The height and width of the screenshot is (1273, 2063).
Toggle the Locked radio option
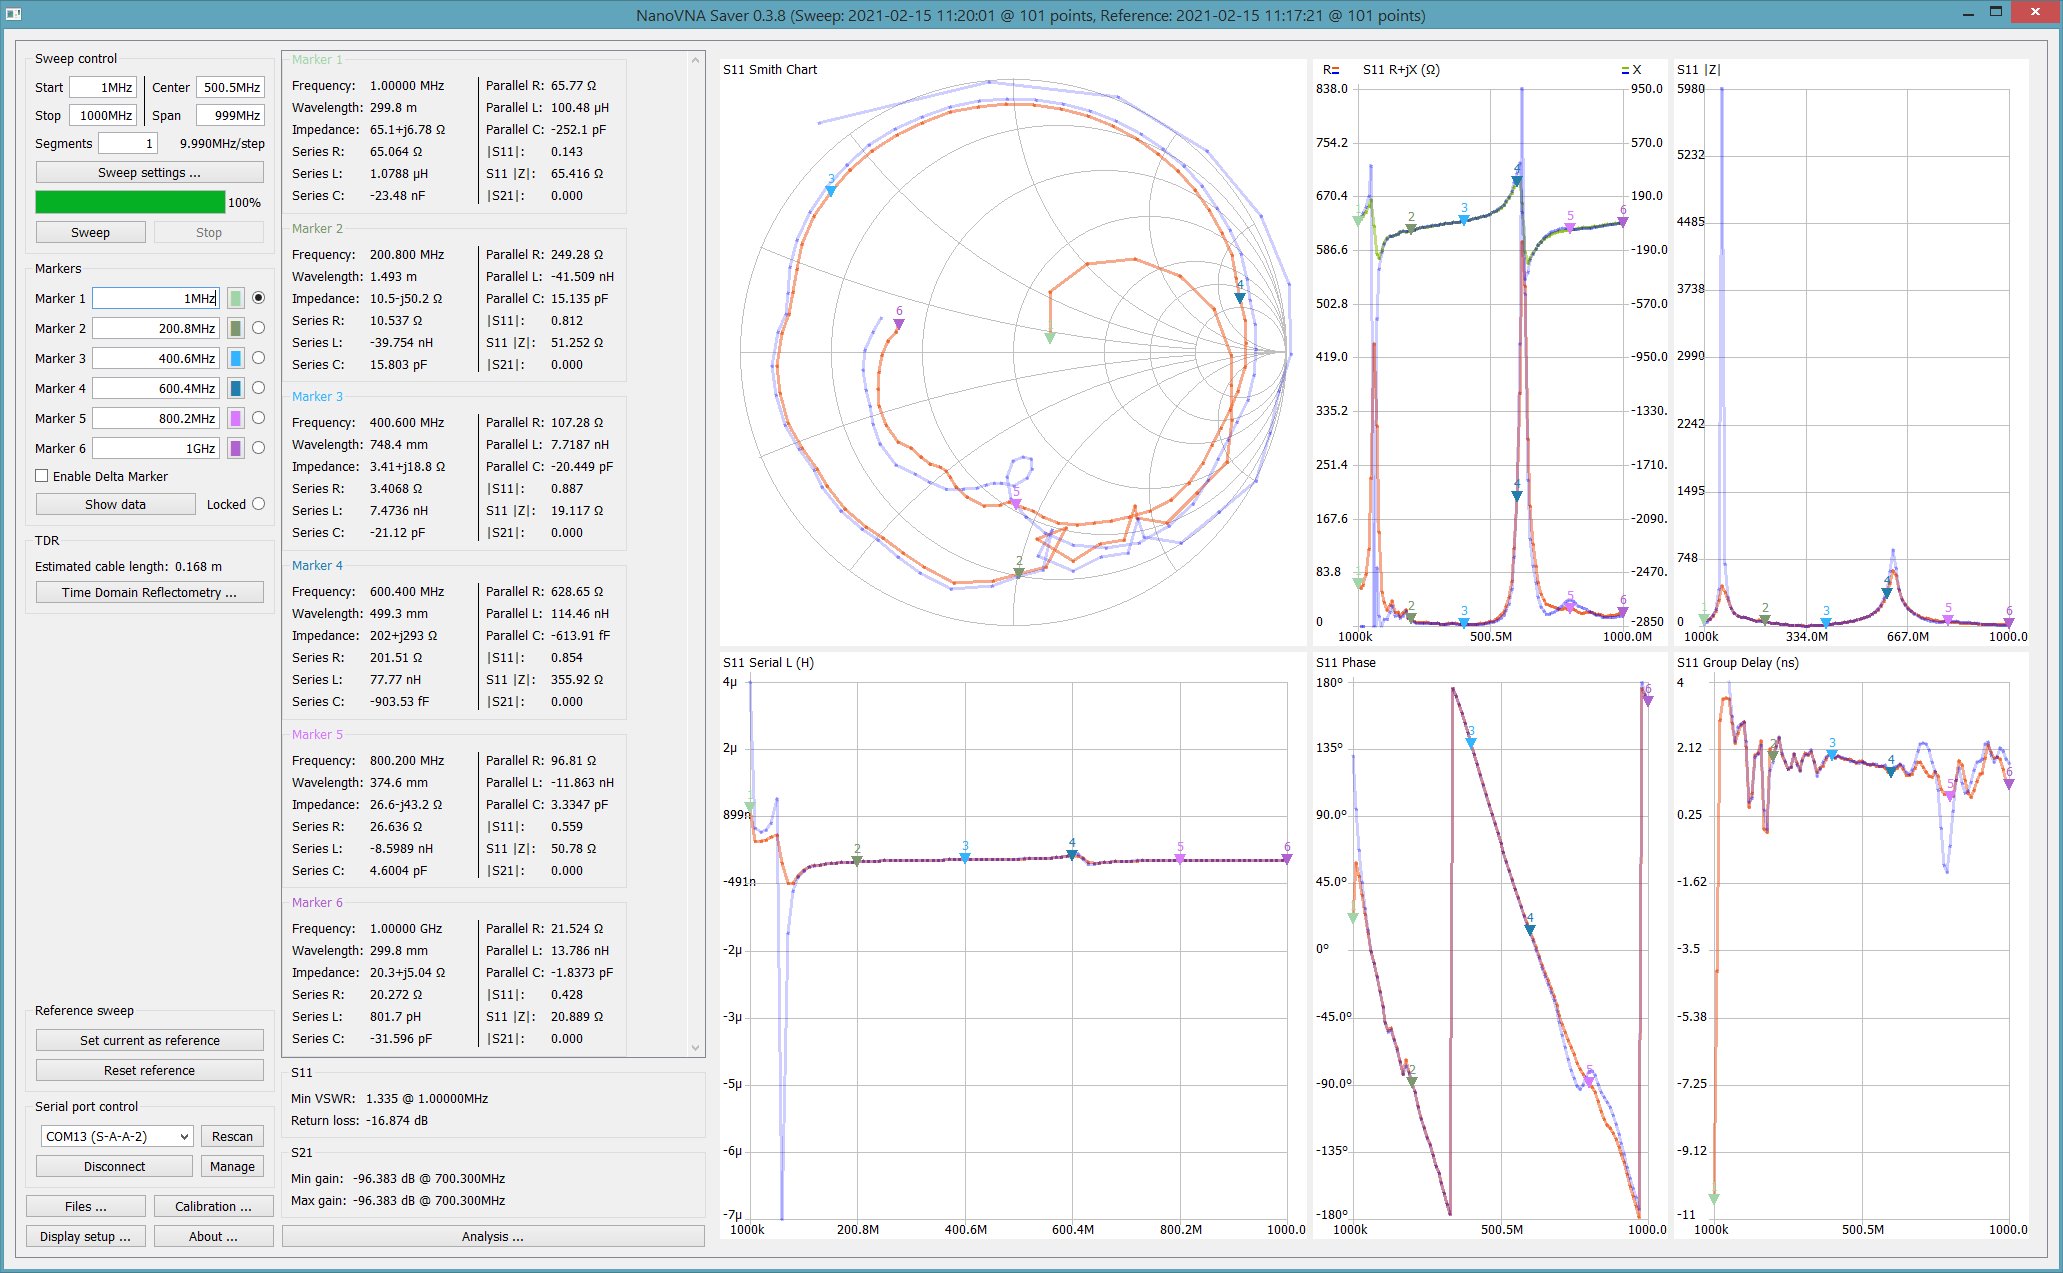(258, 504)
